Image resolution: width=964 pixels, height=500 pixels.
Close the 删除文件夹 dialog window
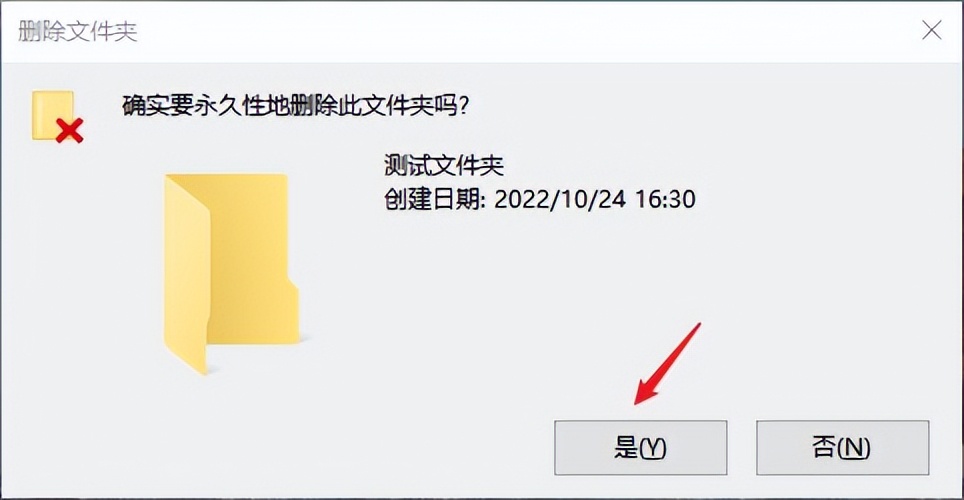click(x=931, y=30)
